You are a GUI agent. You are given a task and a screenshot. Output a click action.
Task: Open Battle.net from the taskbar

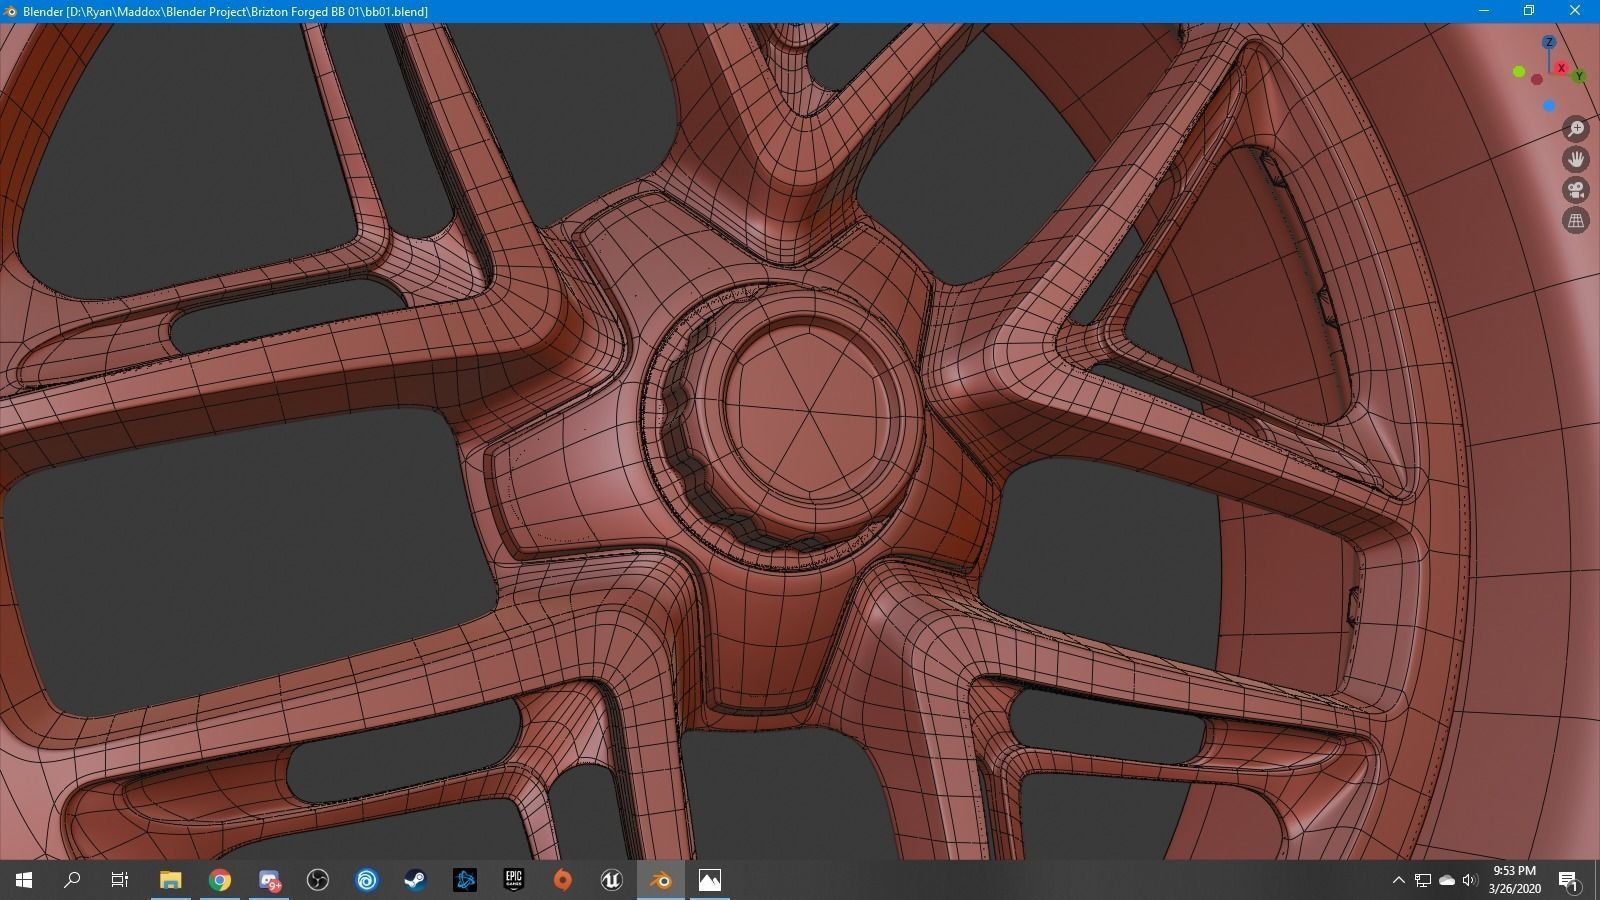click(x=465, y=880)
